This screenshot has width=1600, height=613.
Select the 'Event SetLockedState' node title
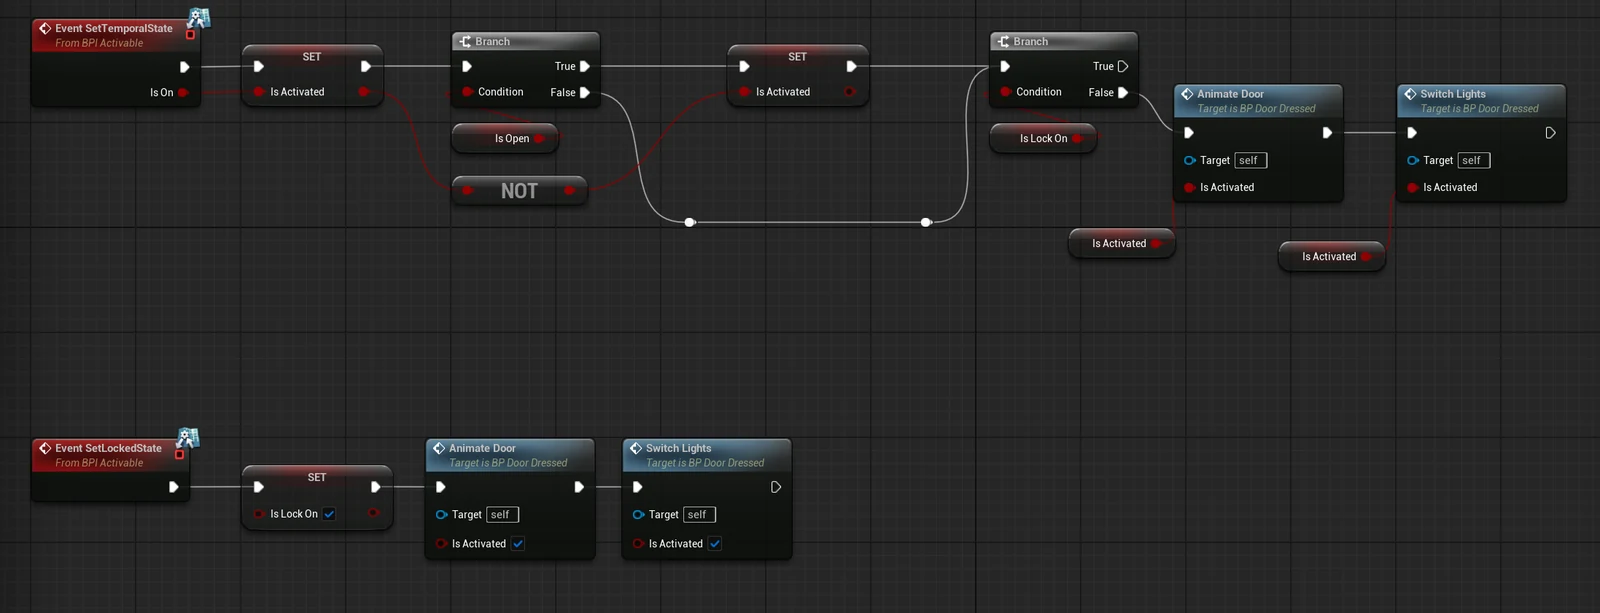click(108, 449)
